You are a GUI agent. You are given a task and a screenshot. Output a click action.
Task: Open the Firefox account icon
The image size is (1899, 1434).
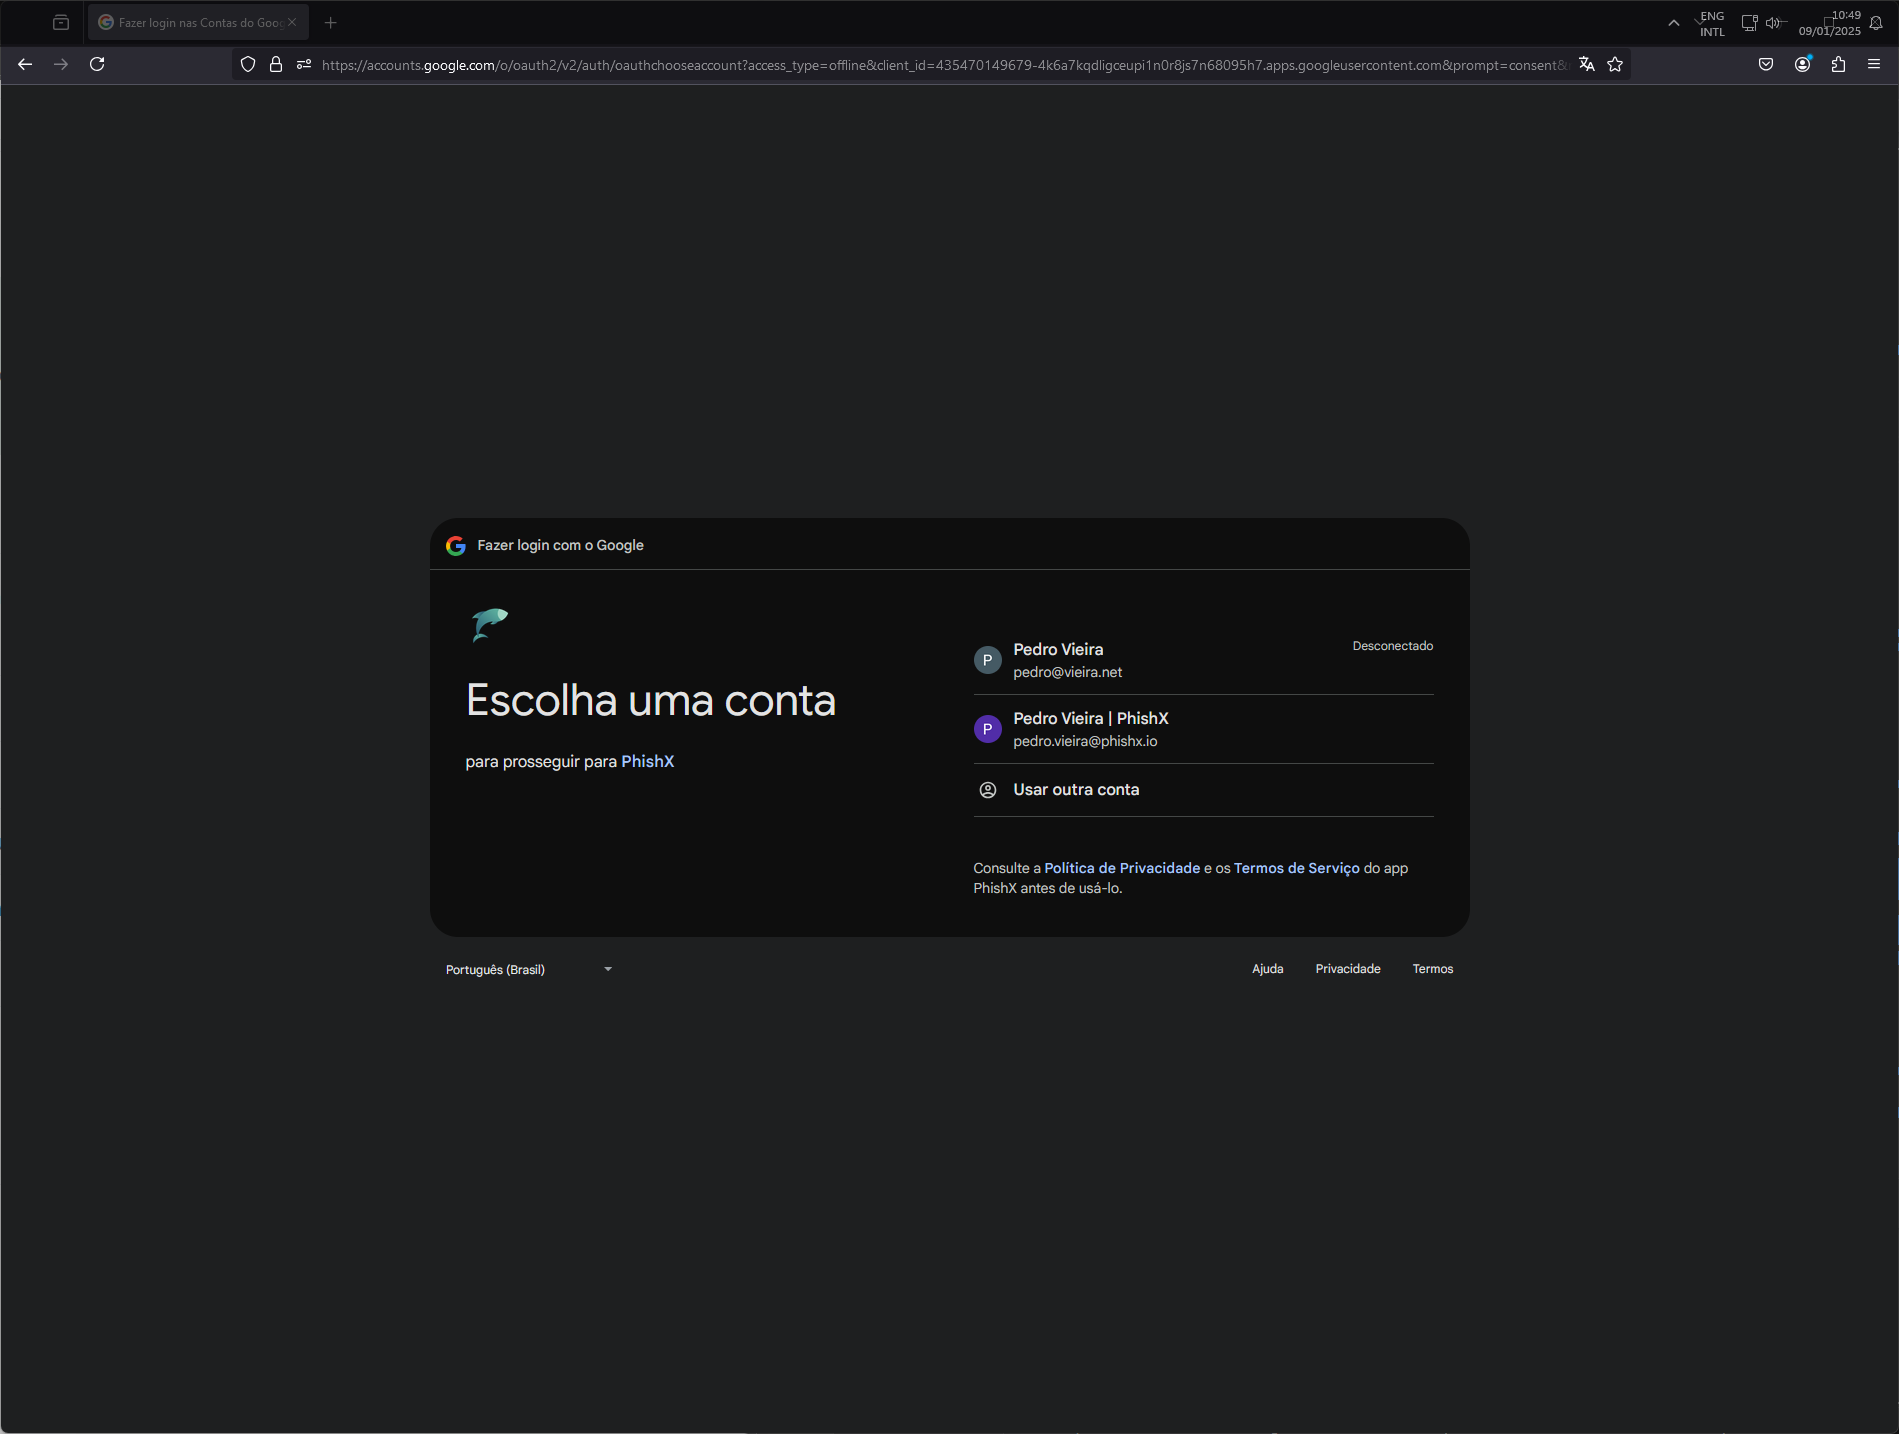[1802, 64]
